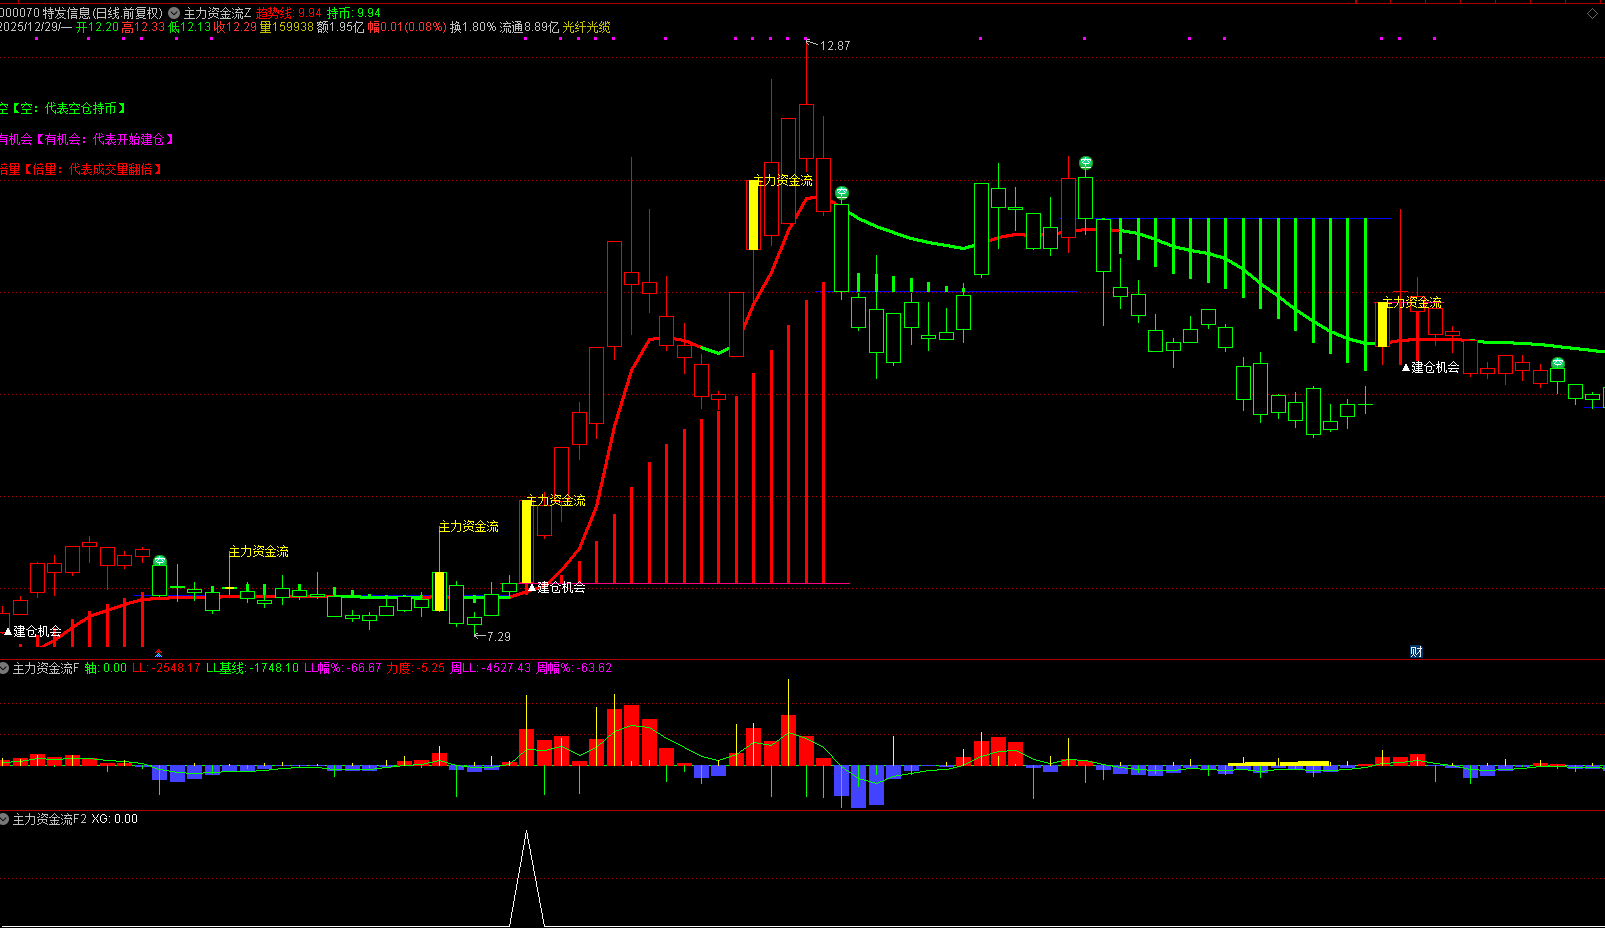Click the topmost green 空 badge above the blue line
Screen dimensions: 1605x928
1086,163
